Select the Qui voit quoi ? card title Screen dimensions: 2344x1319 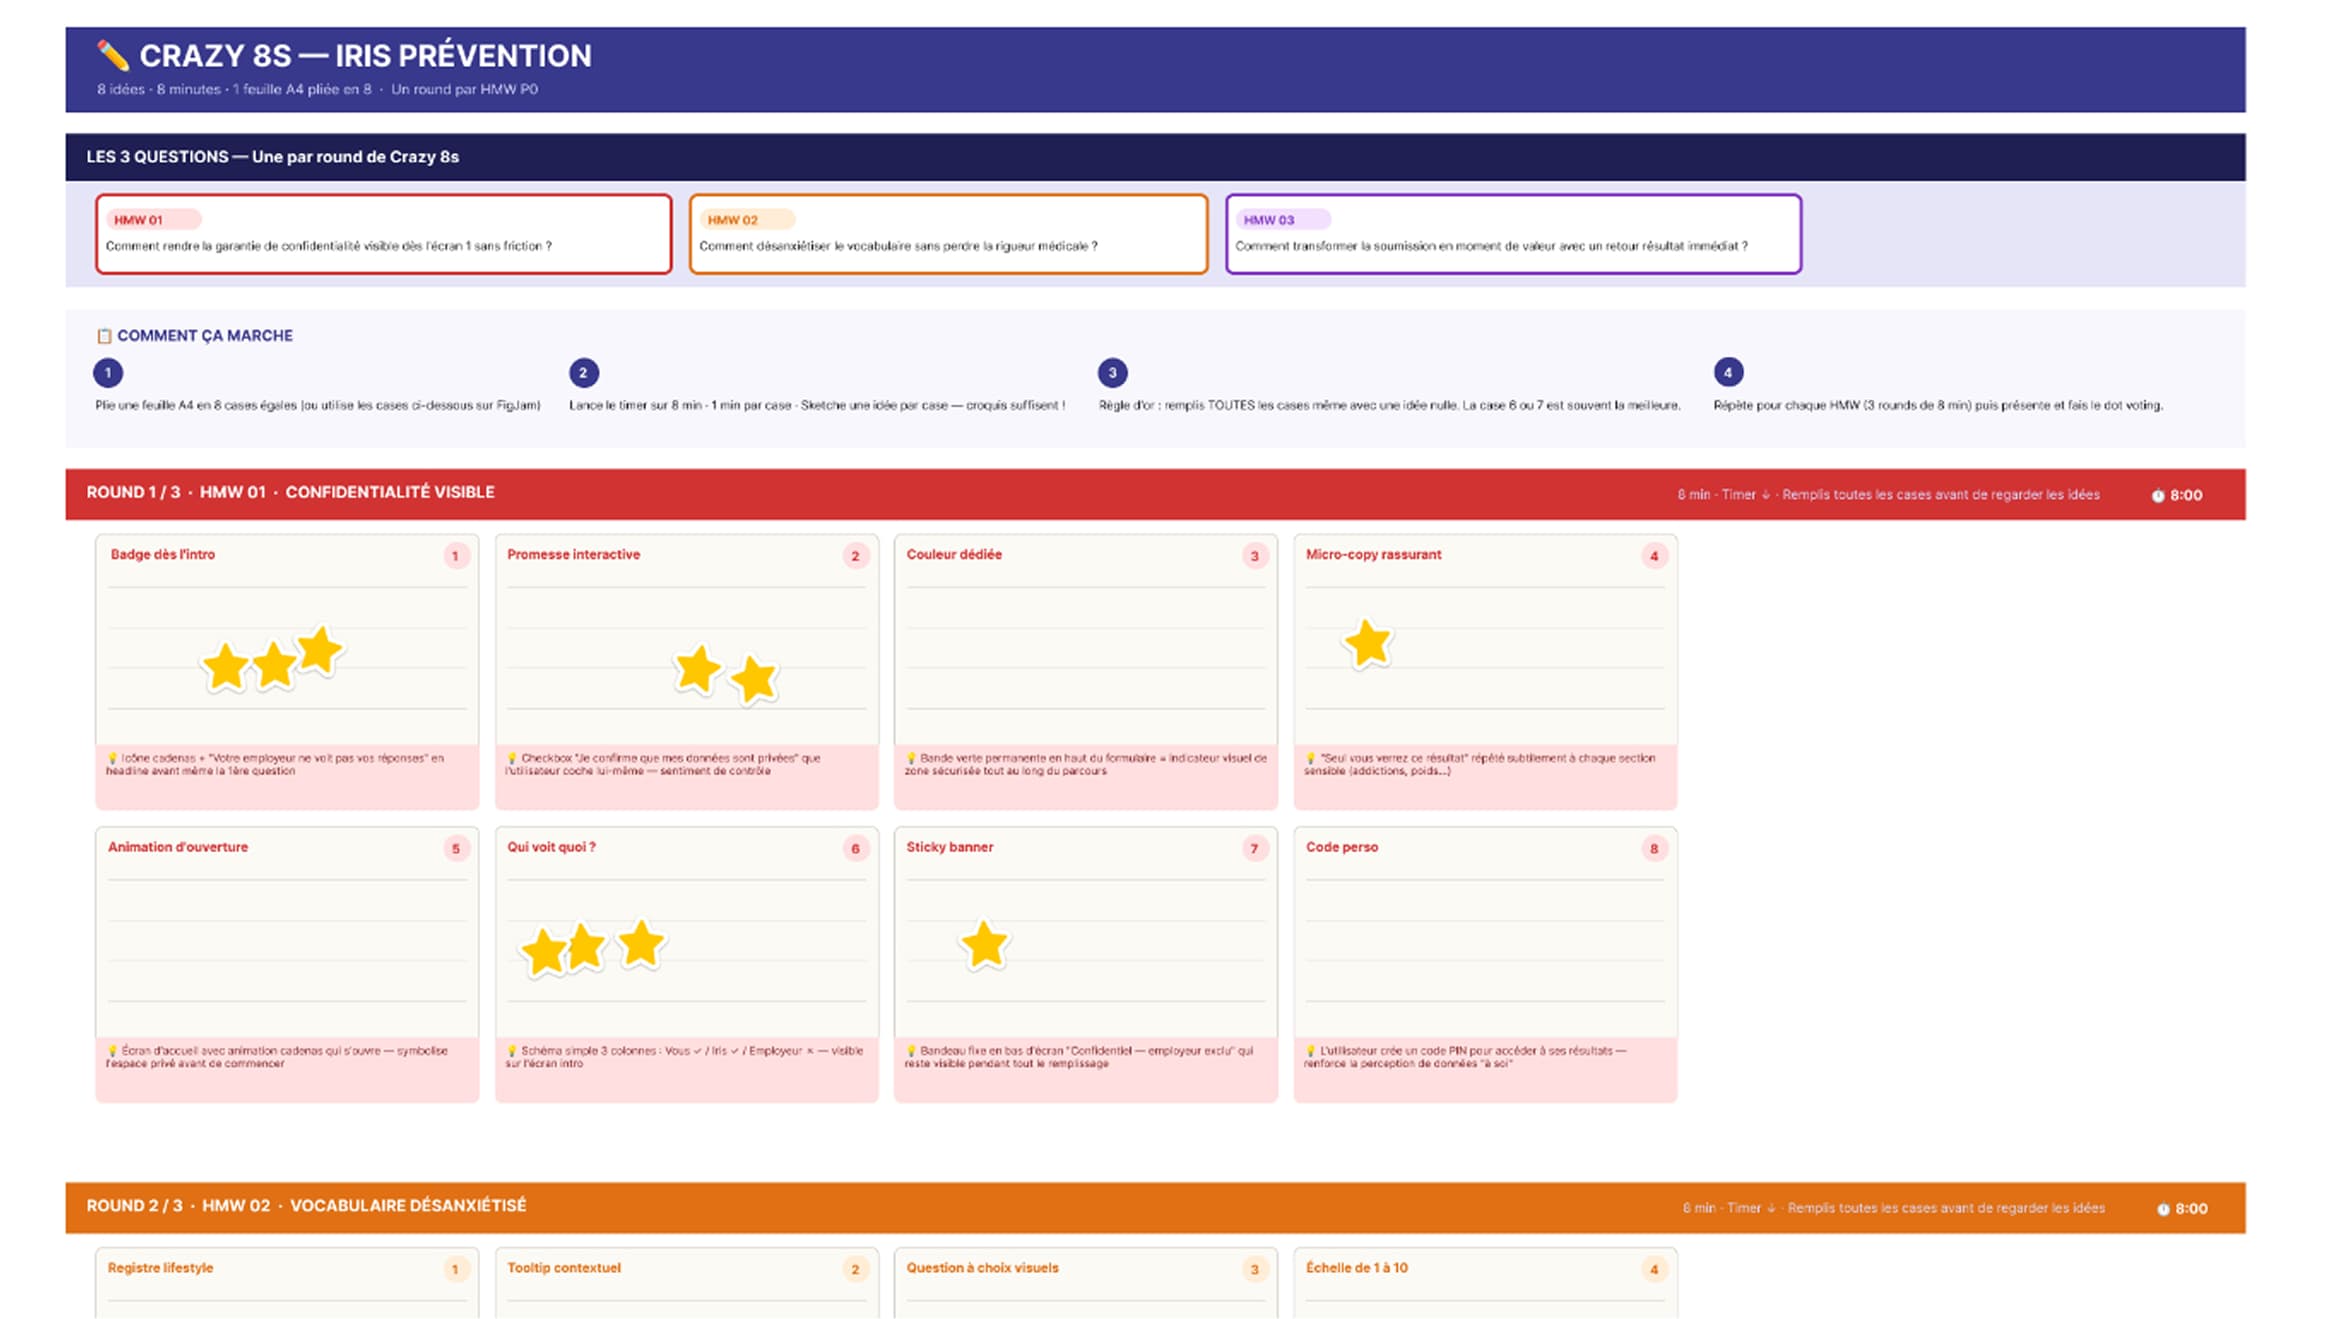(551, 847)
